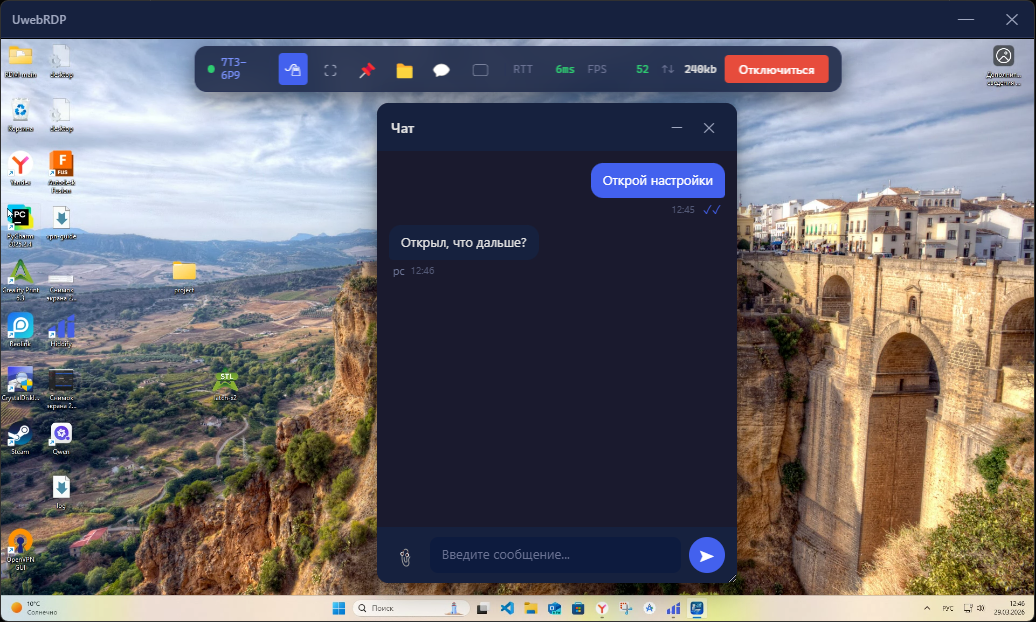This screenshot has width=1036, height=622.
Task: Click the chat bubble icon in the toolbar
Action: pos(441,69)
